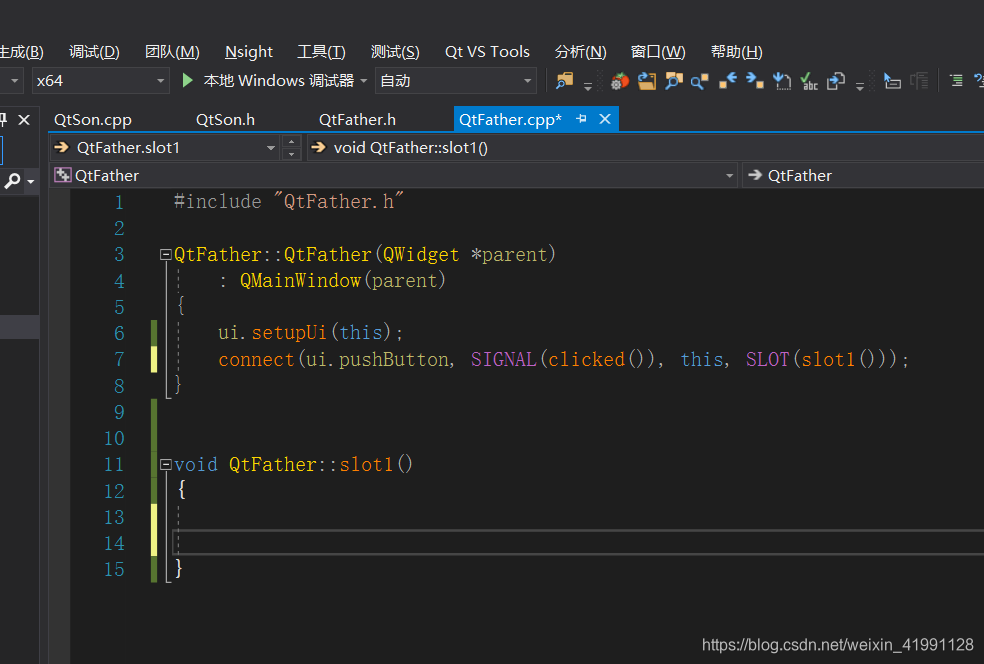Click slot1 function name on line 11

pyautogui.click(x=366, y=464)
